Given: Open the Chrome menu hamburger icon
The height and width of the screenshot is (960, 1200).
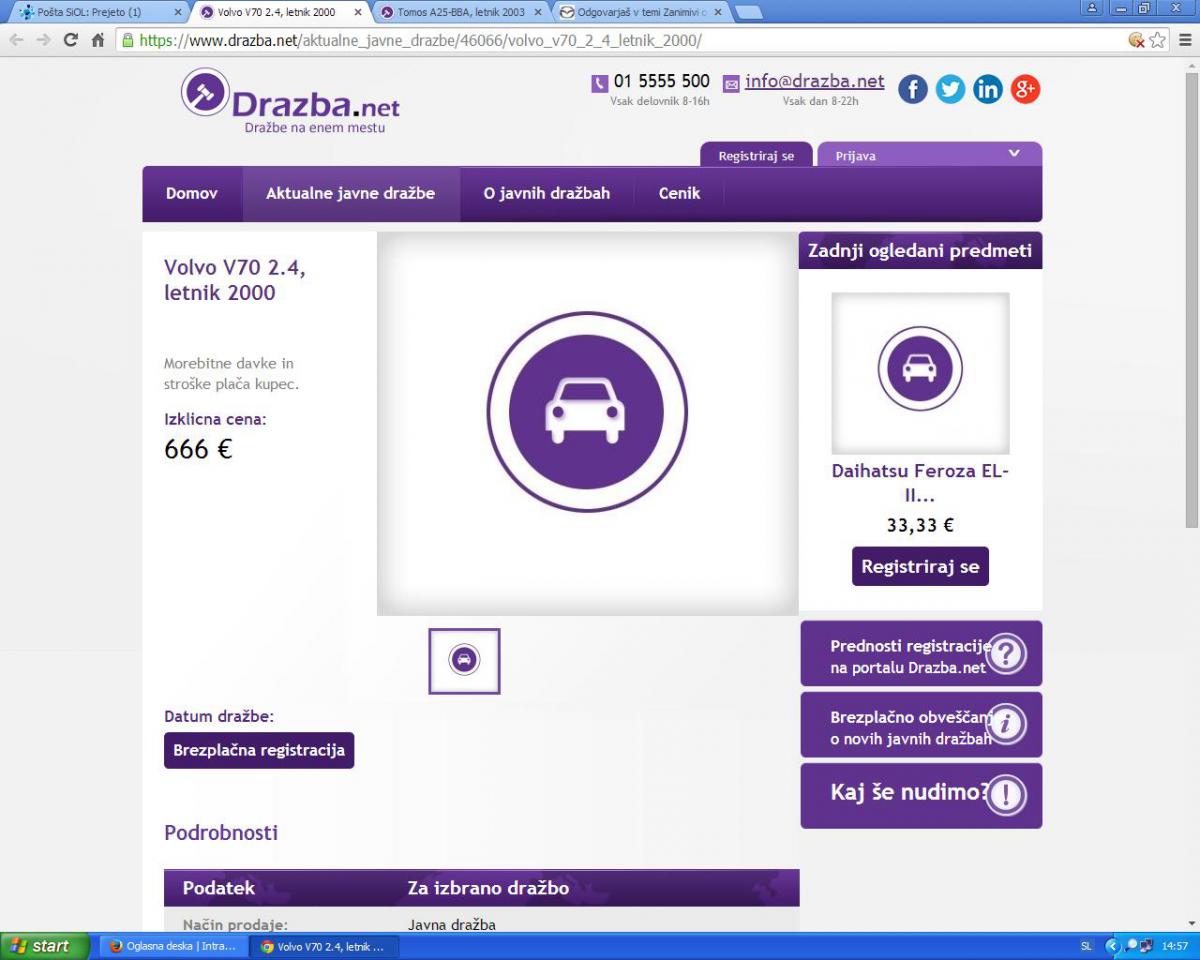Looking at the screenshot, I should point(1185,40).
